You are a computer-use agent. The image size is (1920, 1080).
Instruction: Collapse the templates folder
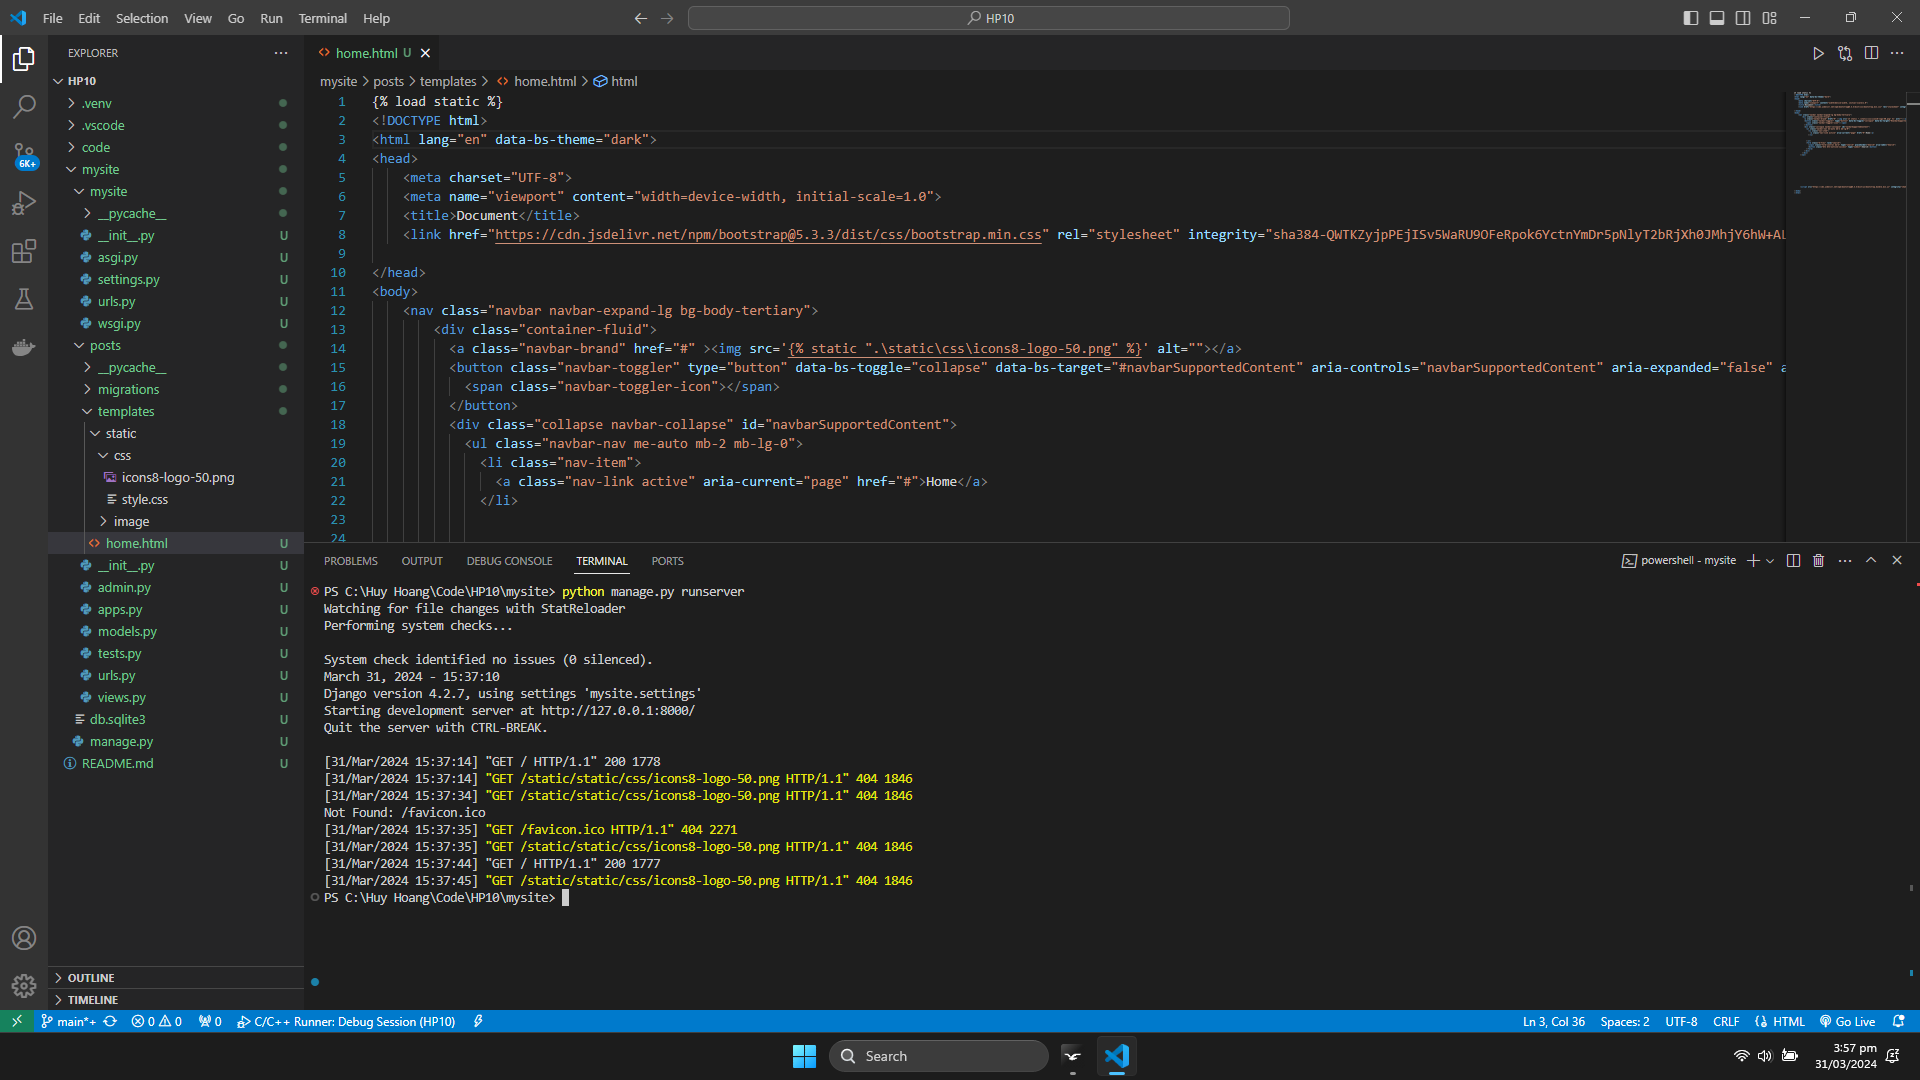175,411
